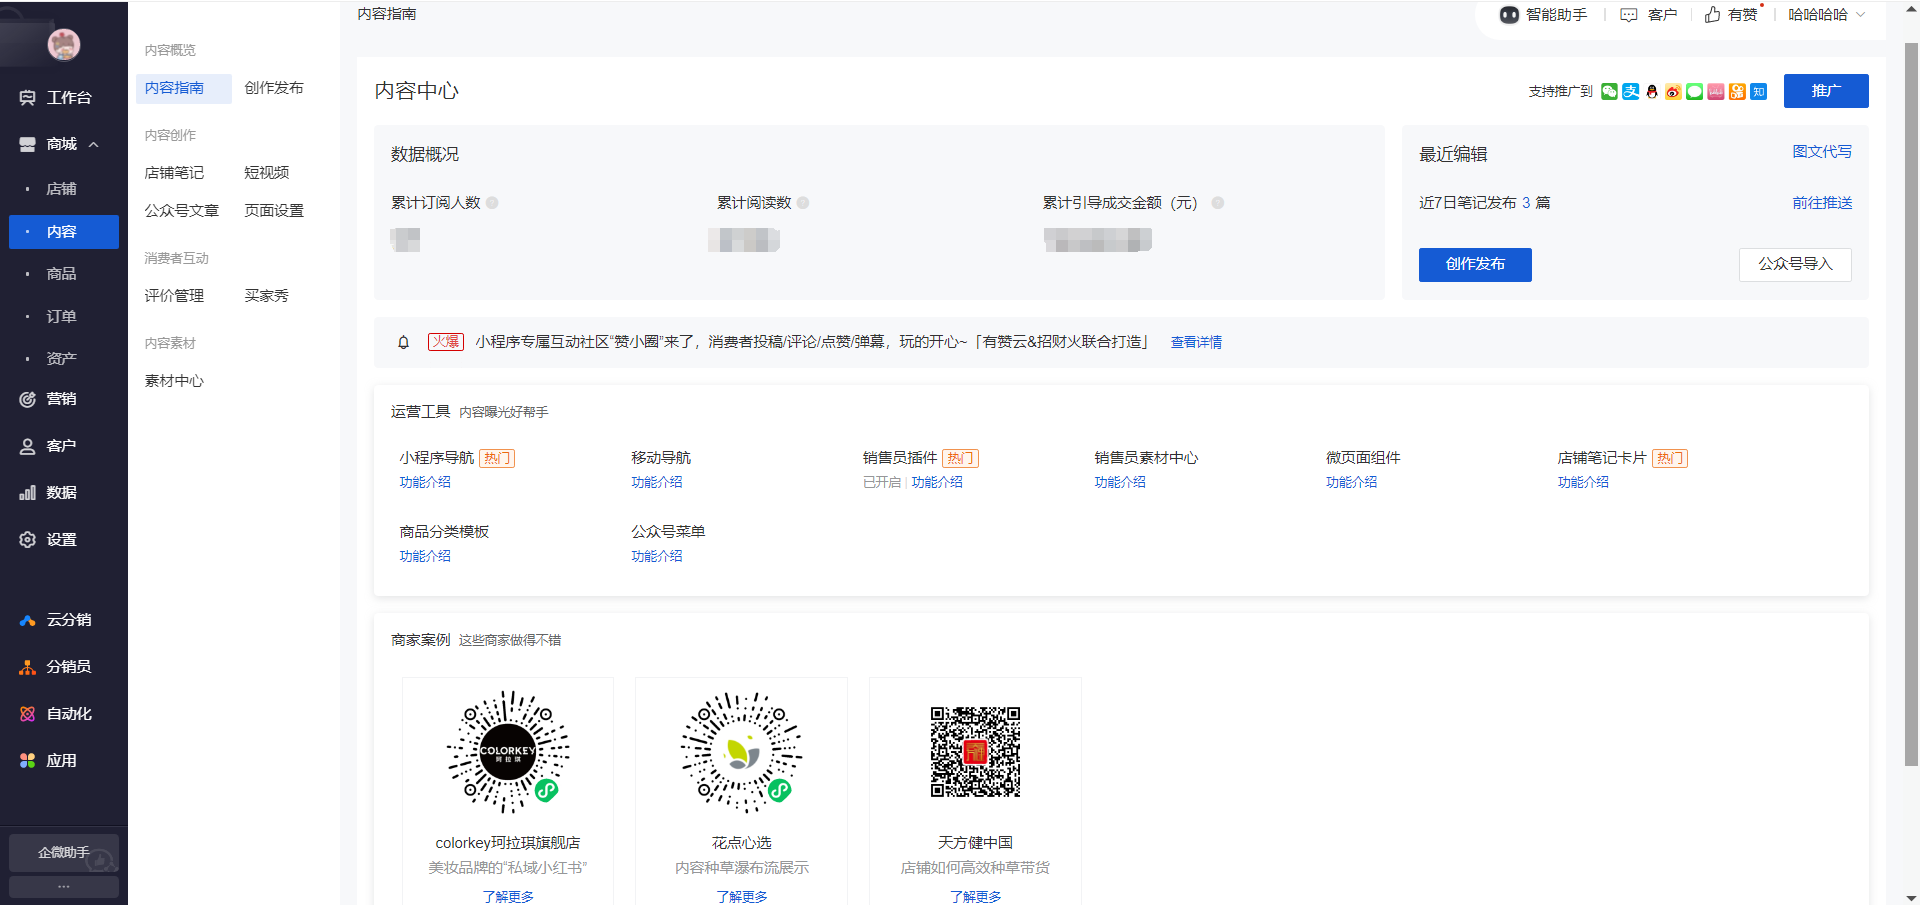The width and height of the screenshot is (1920, 905).
Task: Click the 花点心选 mini-program code
Action: tap(742, 752)
